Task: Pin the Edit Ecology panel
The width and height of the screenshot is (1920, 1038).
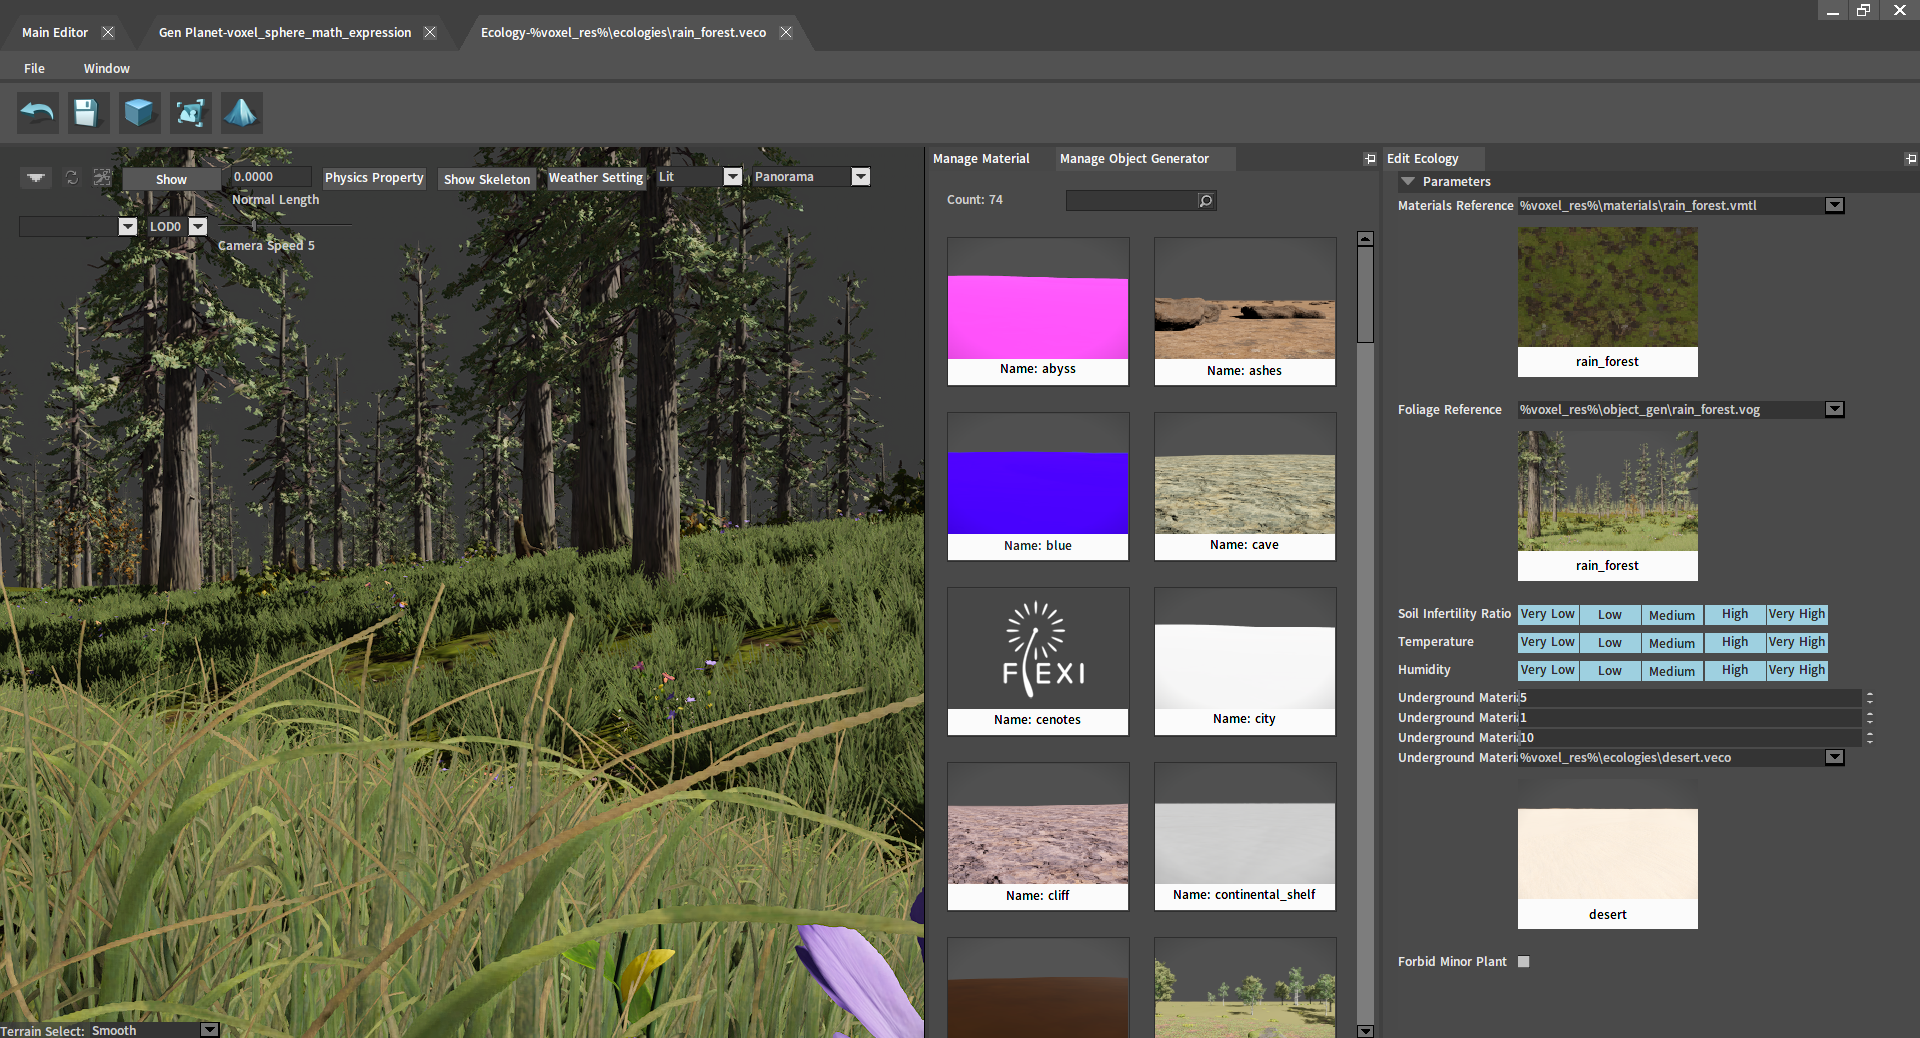Action: 1910,159
